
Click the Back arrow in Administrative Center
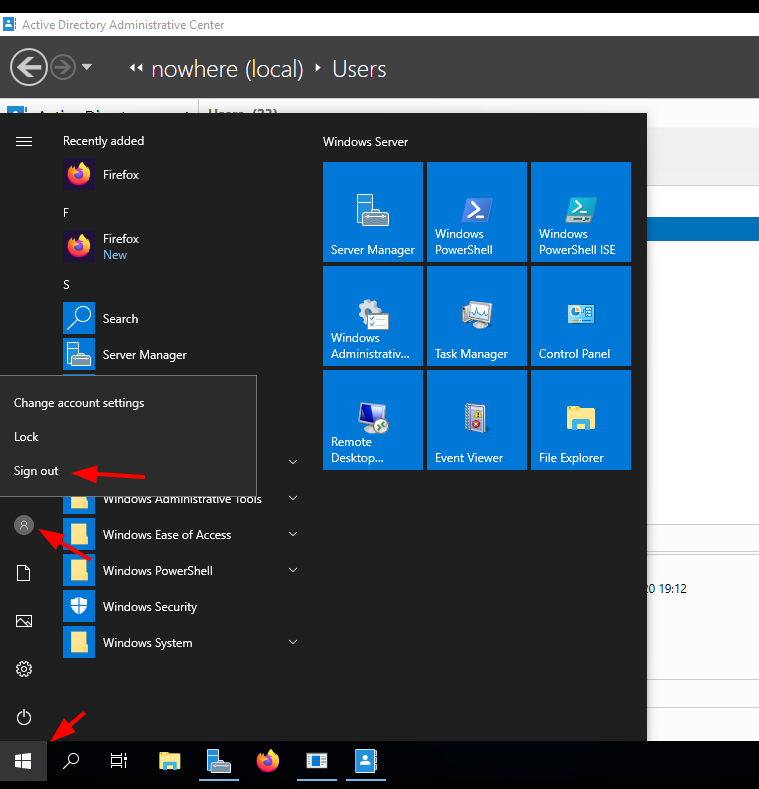coord(29,67)
